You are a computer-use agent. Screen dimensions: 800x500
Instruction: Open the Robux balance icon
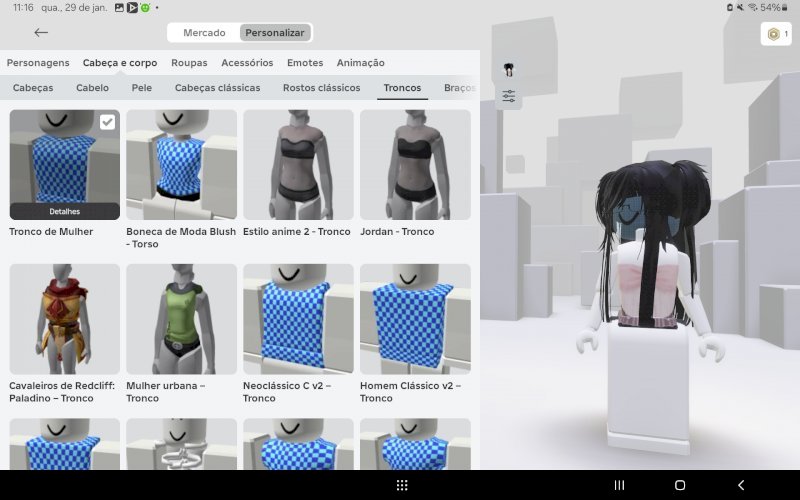point(775,34)
